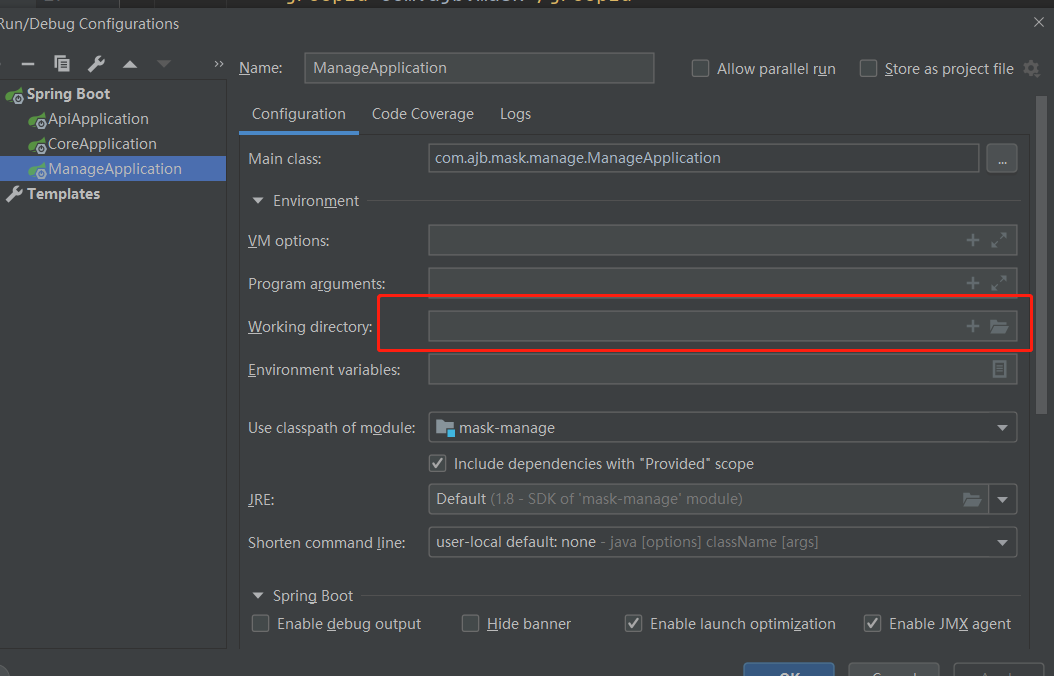Enable debug output checkbox
The height and width of the screenshot is (676, 1054).
[260, 624]
